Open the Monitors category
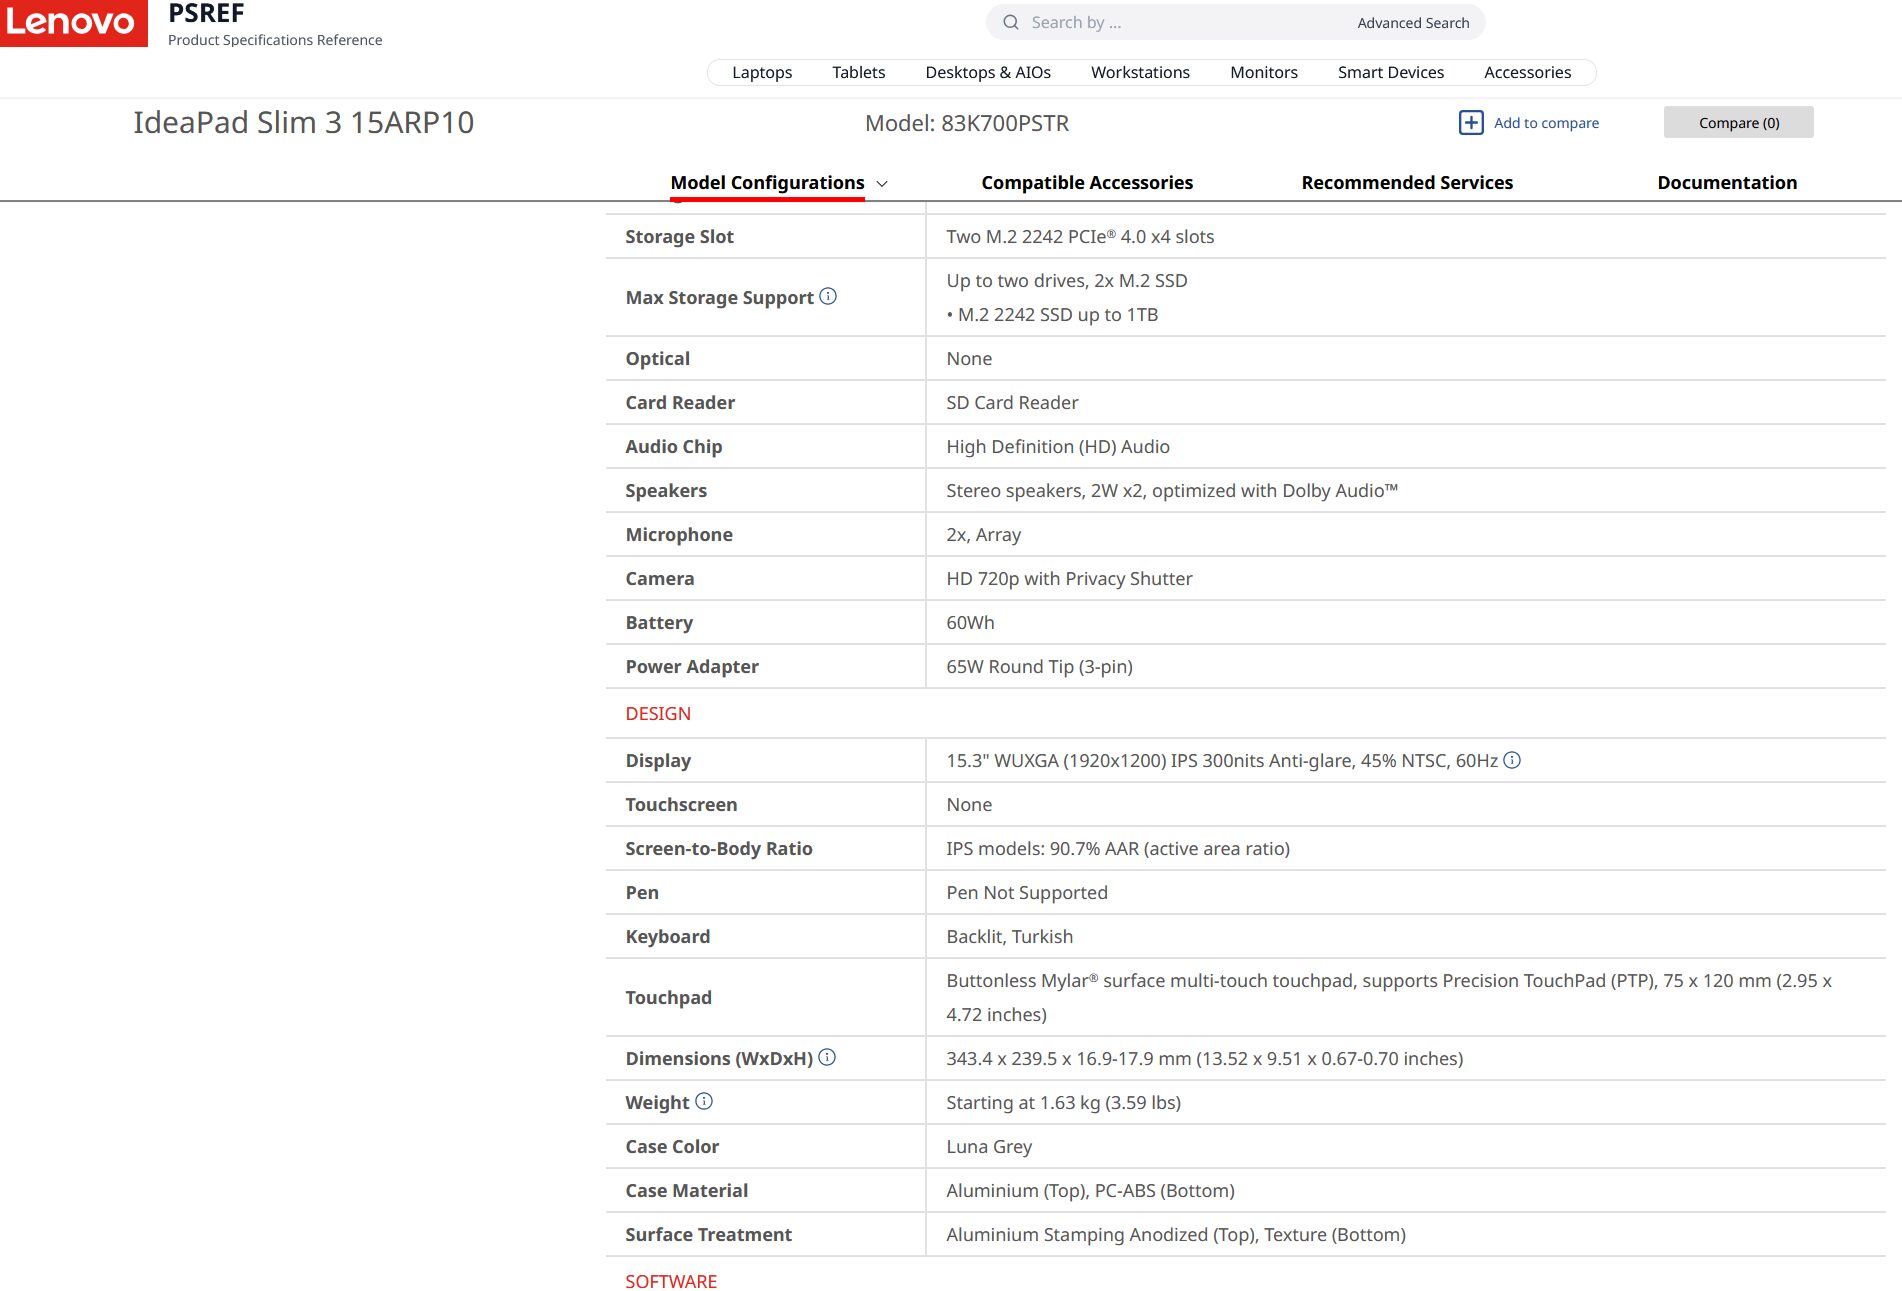1902x1291 pixels. 1263,72
